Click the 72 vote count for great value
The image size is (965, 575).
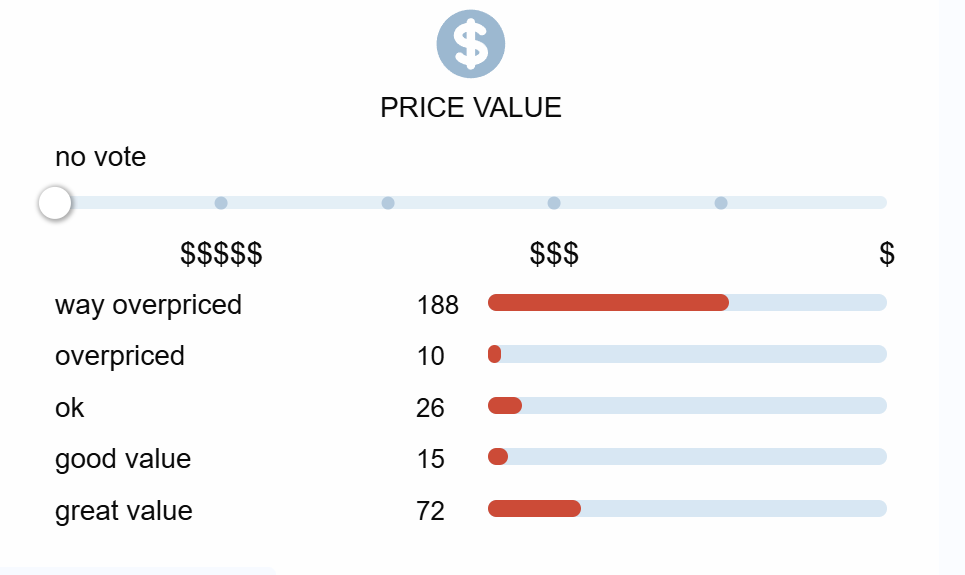pos(431,511)
